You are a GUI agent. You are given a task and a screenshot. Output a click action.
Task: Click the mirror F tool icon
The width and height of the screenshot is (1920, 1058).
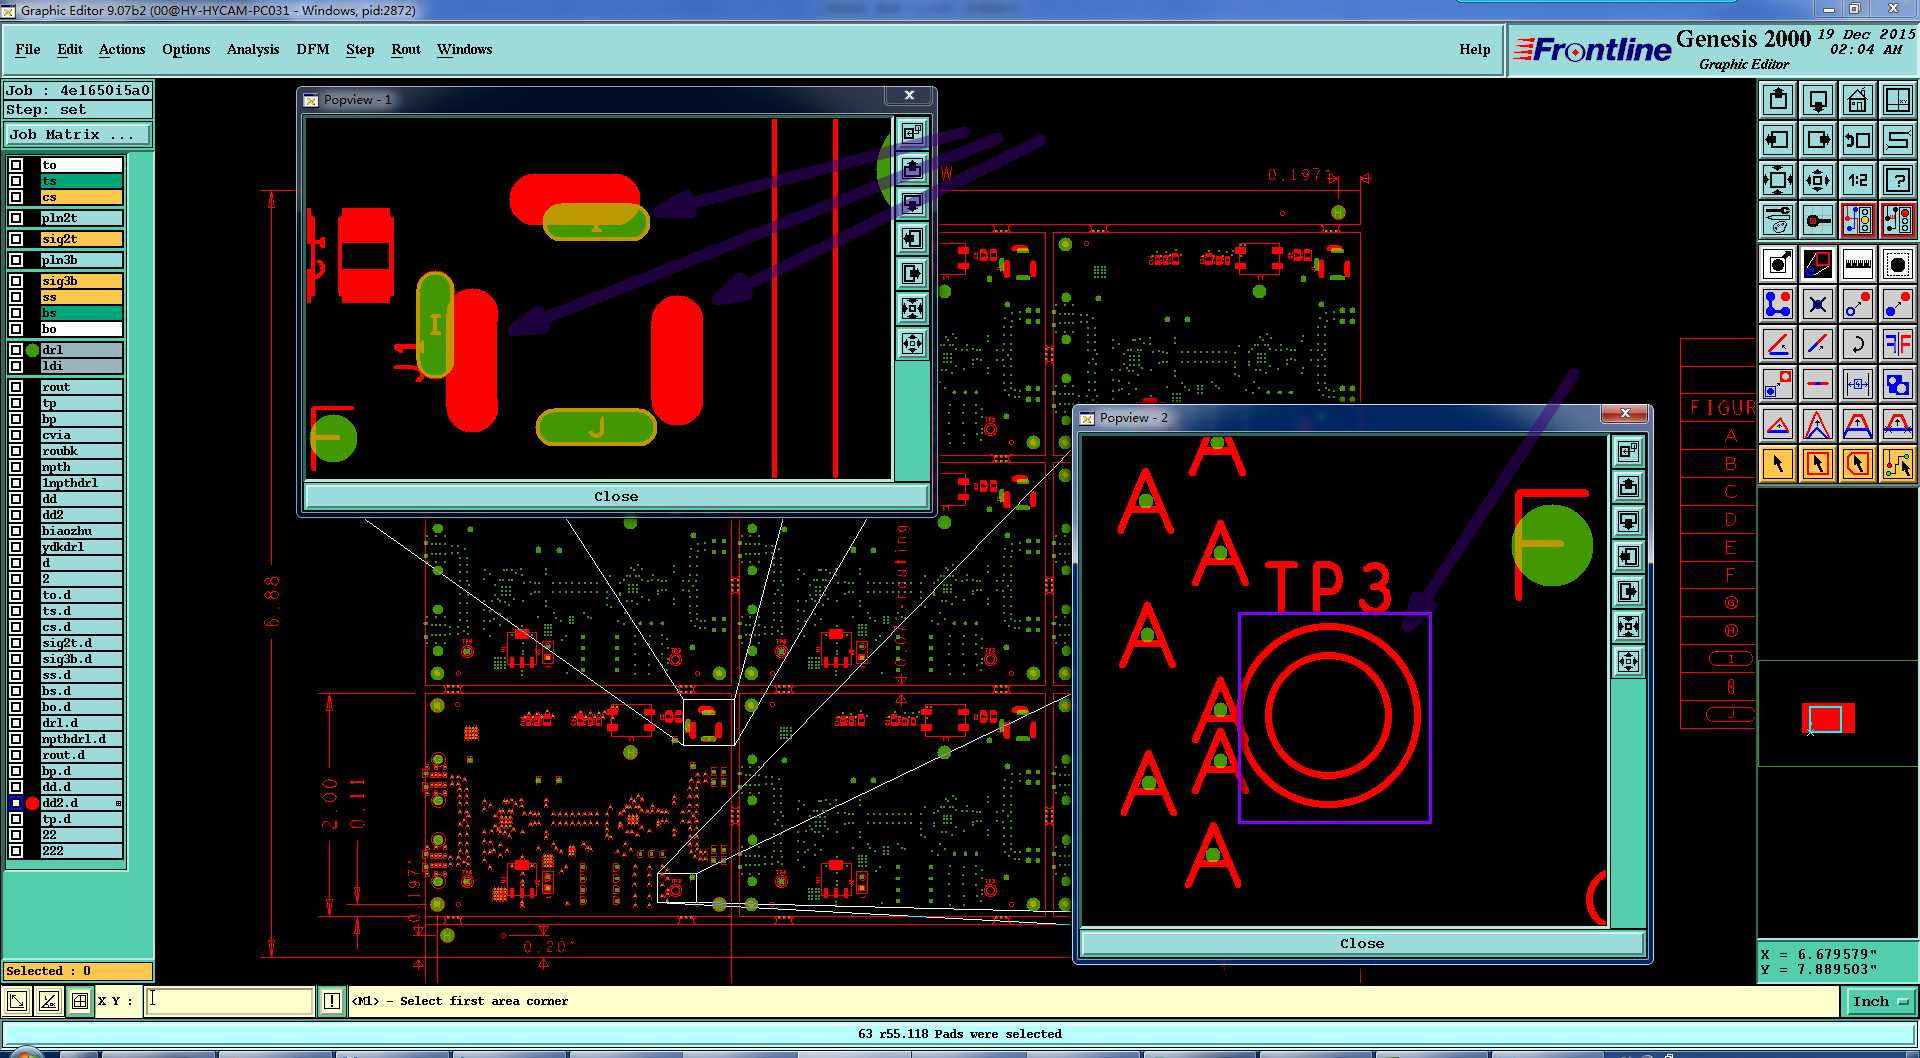point(1898,344)
